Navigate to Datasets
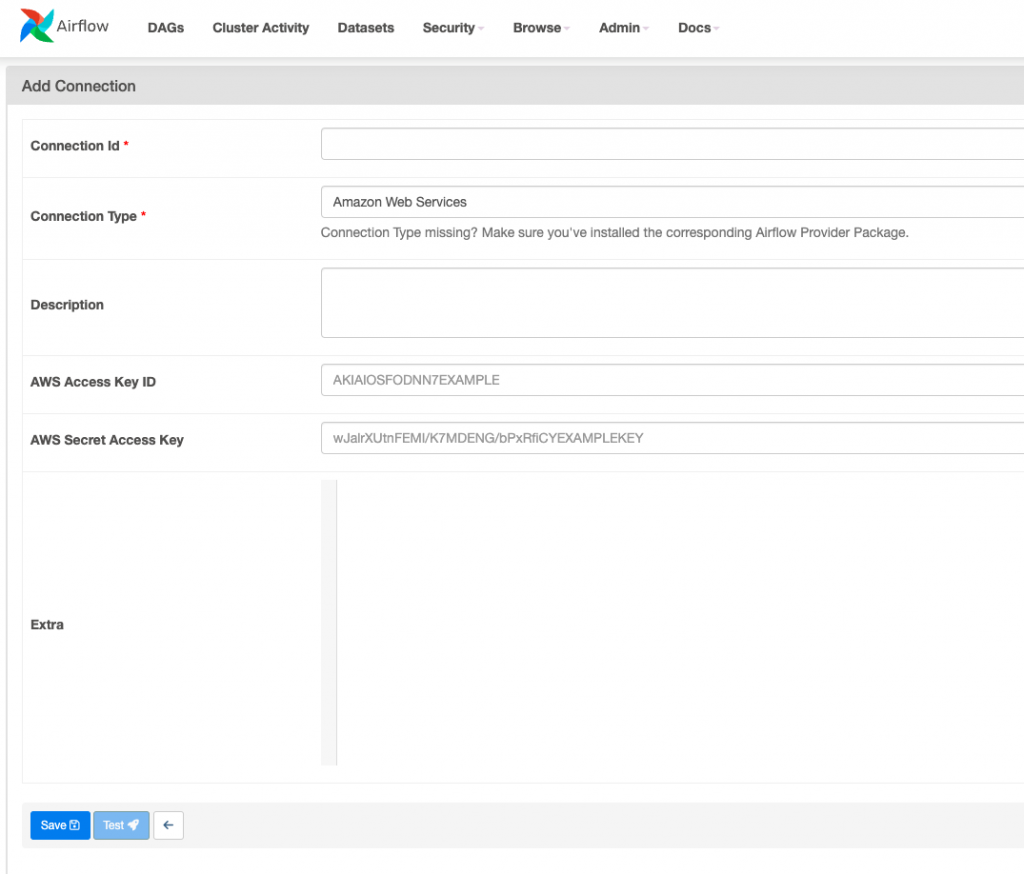Viewport: 1024px width, 874px height. point(366,27)
